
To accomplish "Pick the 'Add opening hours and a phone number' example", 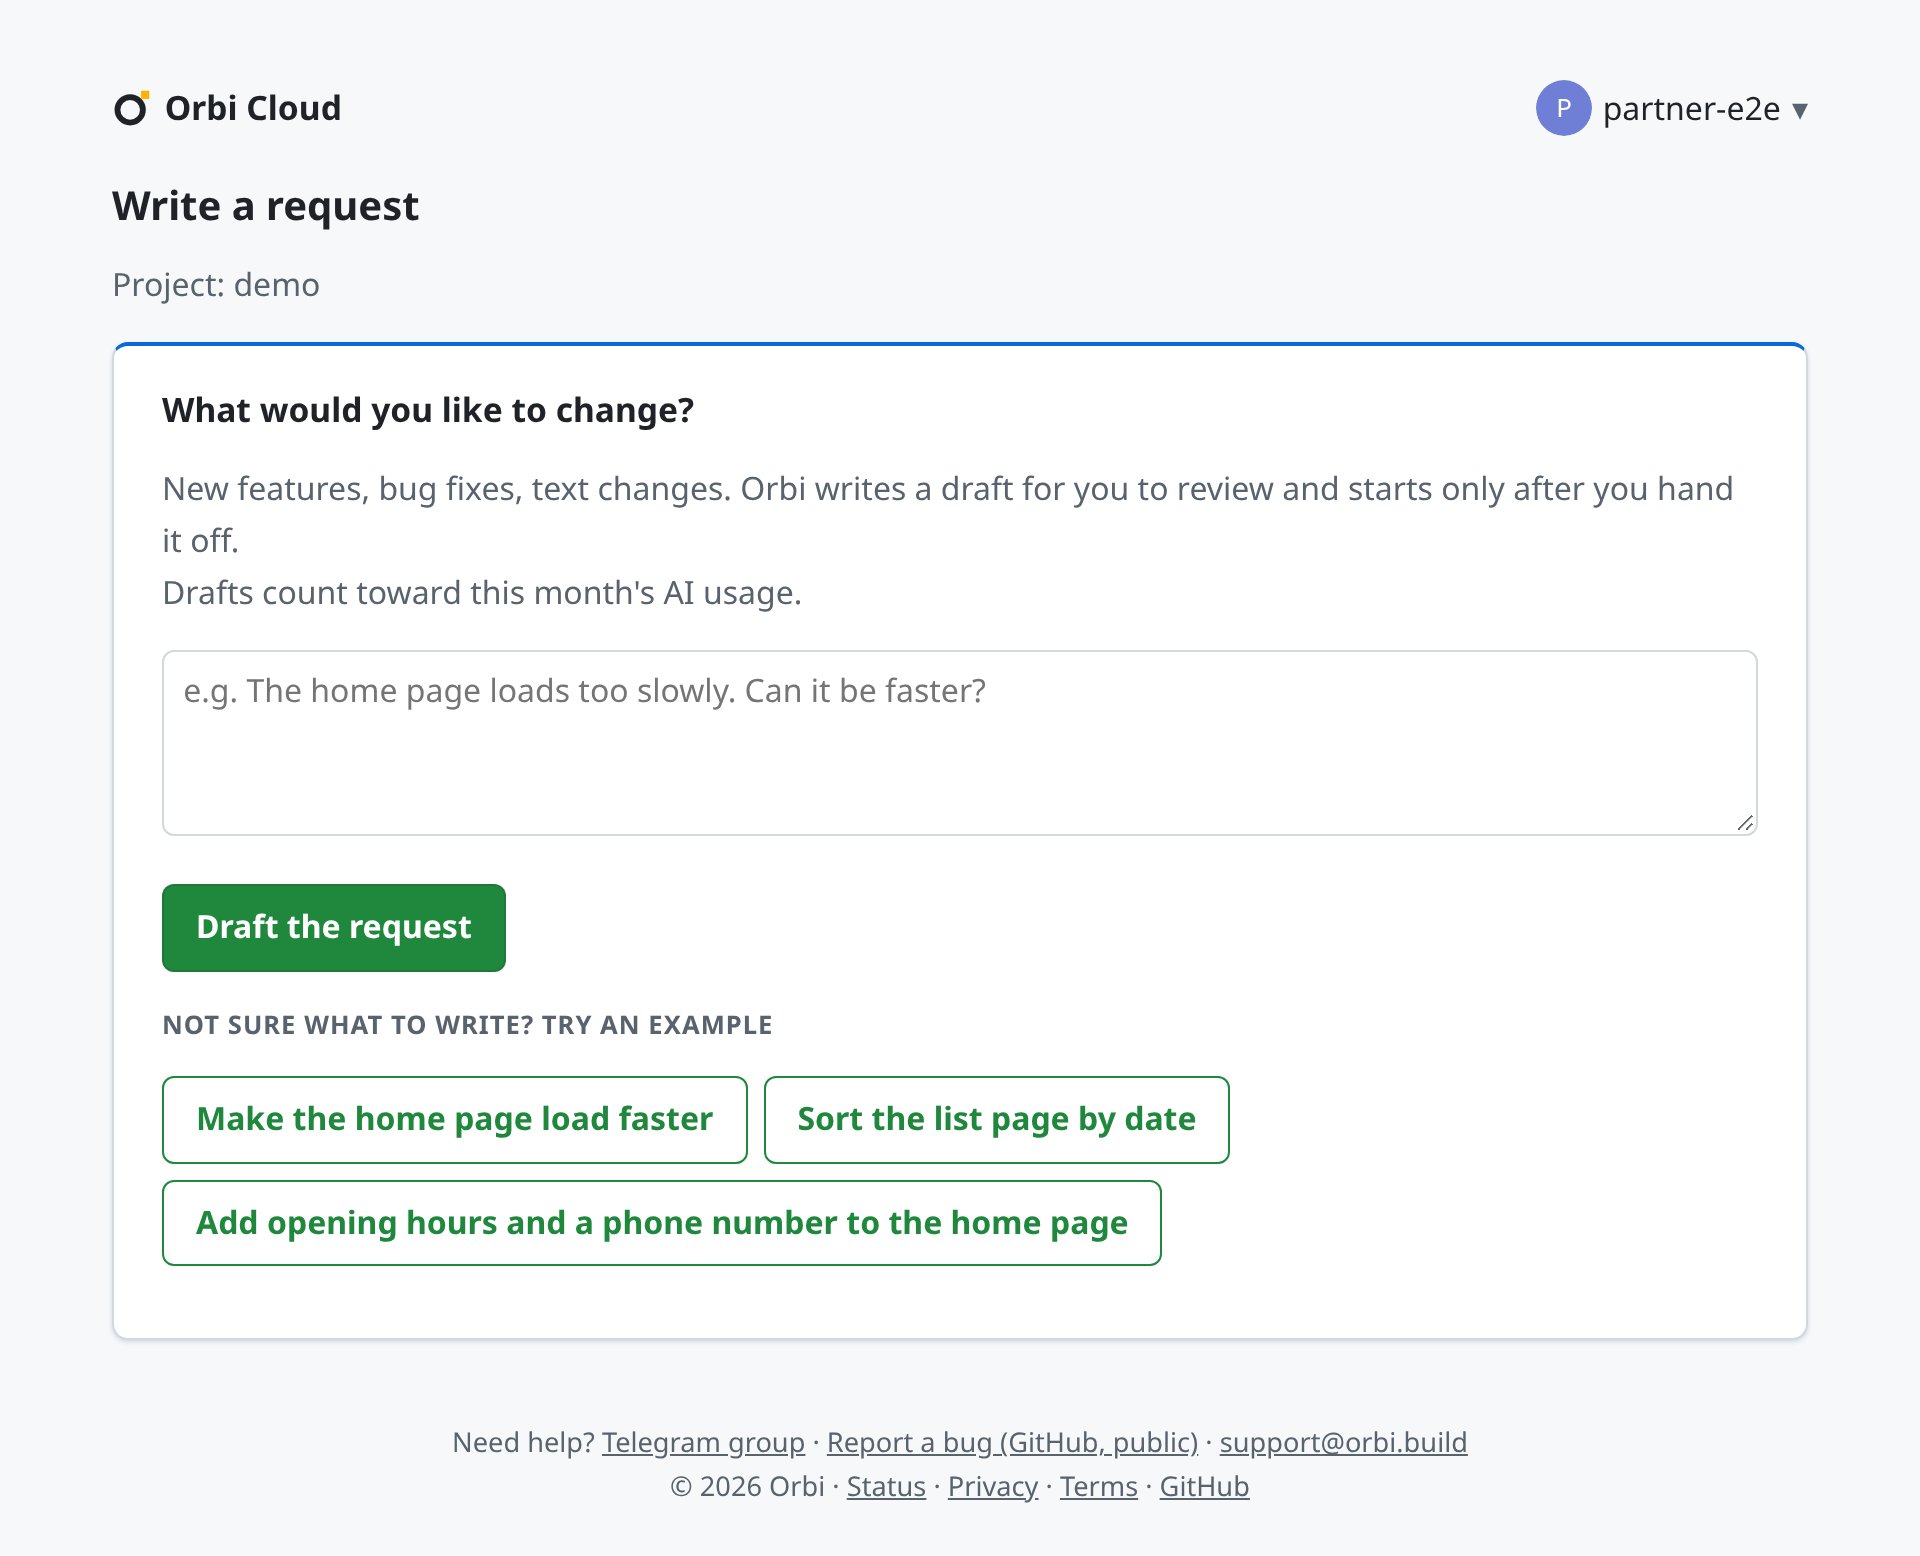I will (x=662, y=1223).
